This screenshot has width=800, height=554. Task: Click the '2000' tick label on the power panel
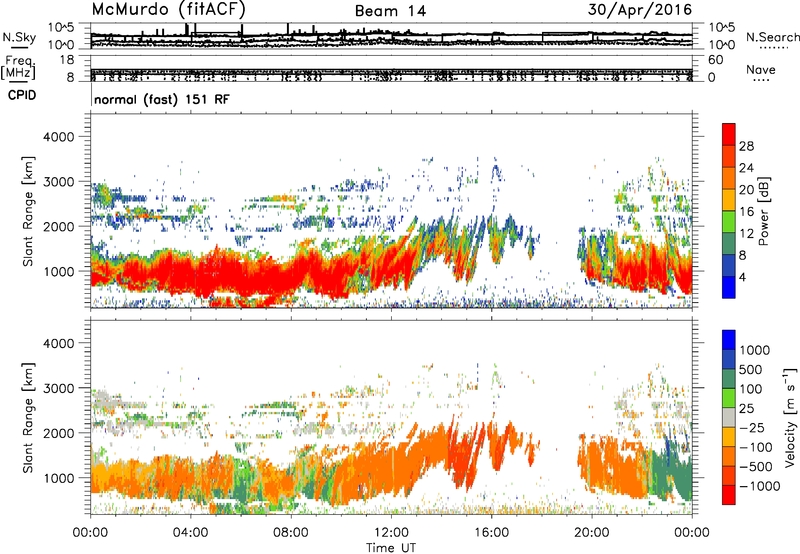click(x=59, y=226)
